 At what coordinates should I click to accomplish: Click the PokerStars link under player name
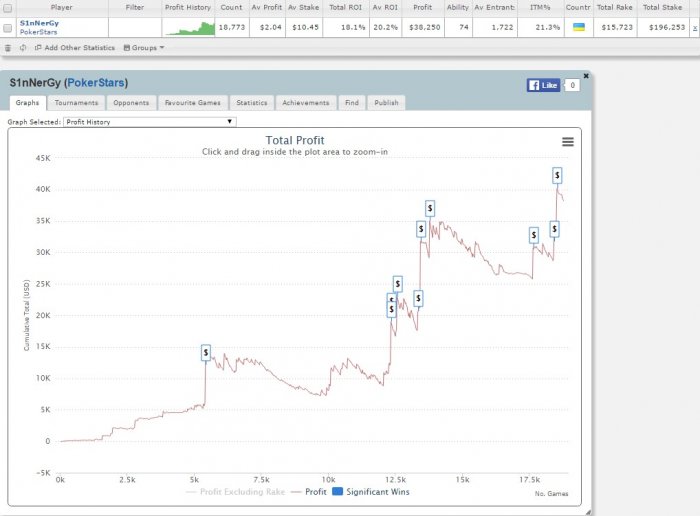coord(38,32)
